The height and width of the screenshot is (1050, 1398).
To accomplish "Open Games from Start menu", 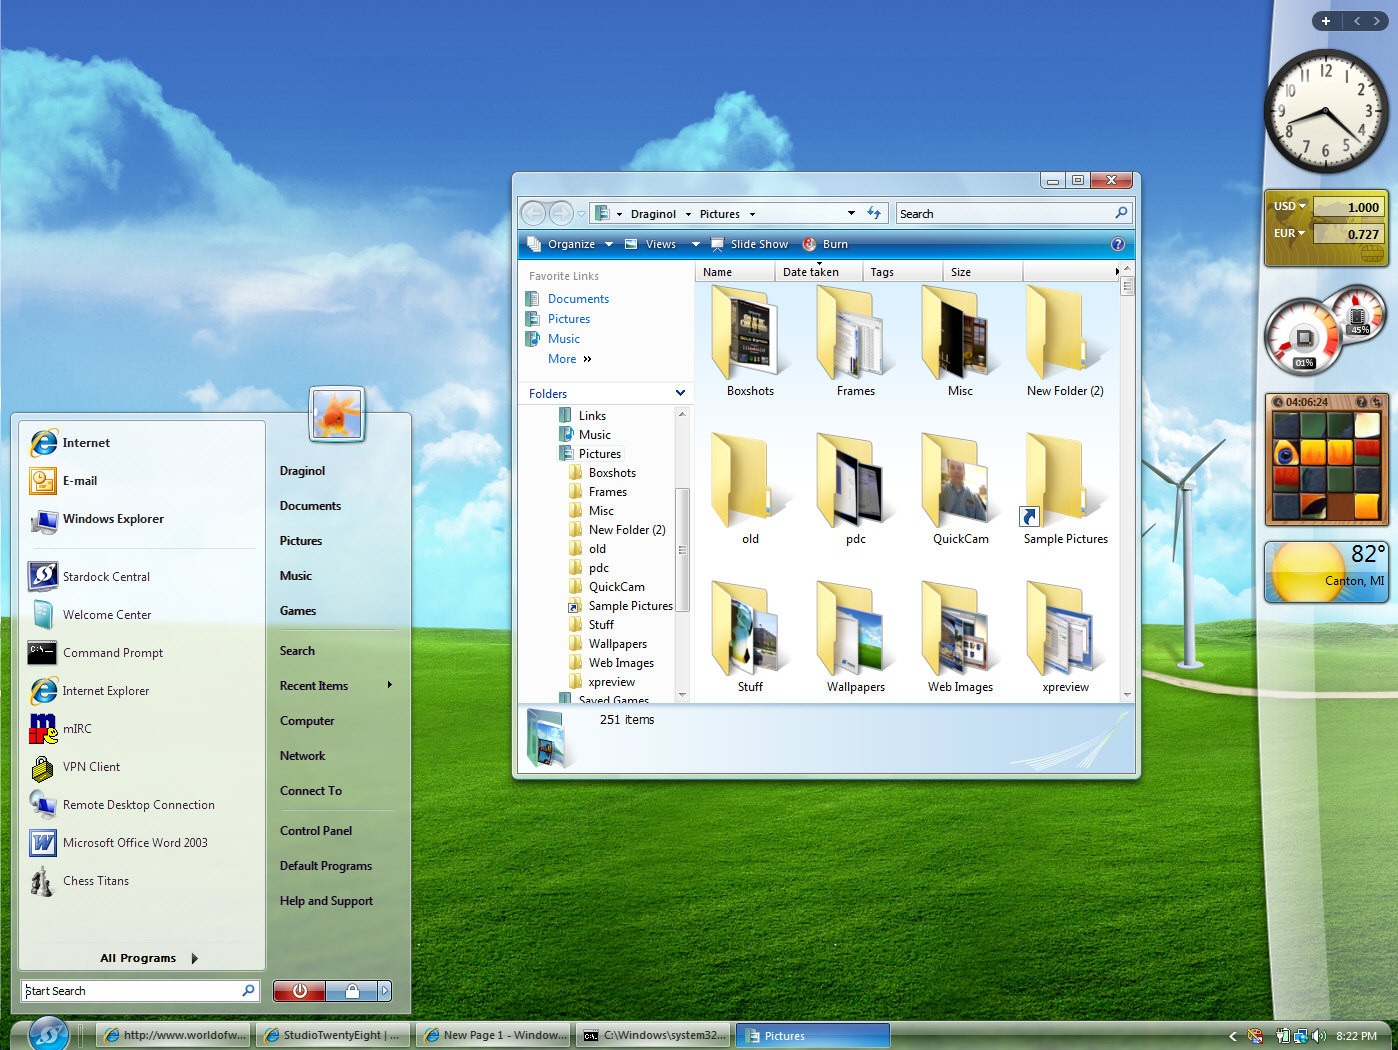I will click(x=297, y=611).
